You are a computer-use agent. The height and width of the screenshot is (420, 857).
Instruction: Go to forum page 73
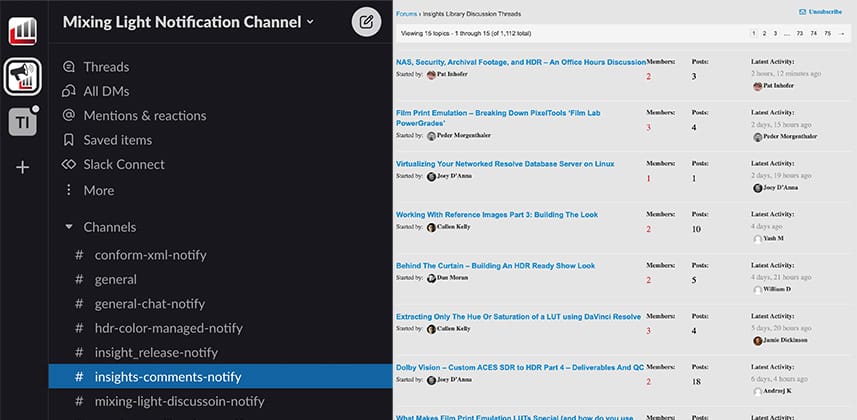(x=800, y=33)
